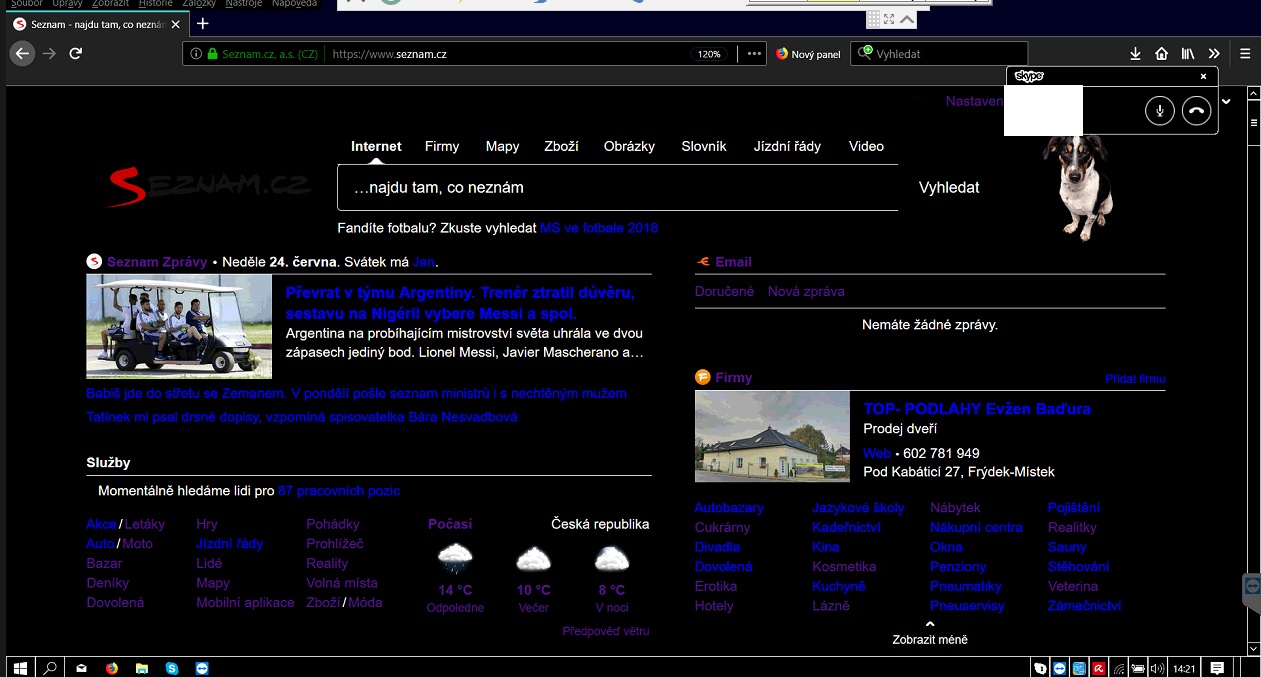Image resolution: width=1261 pixels, height=677 pixels.
Task: Switch to the Video search tab
Action: [x=866, y=146]
